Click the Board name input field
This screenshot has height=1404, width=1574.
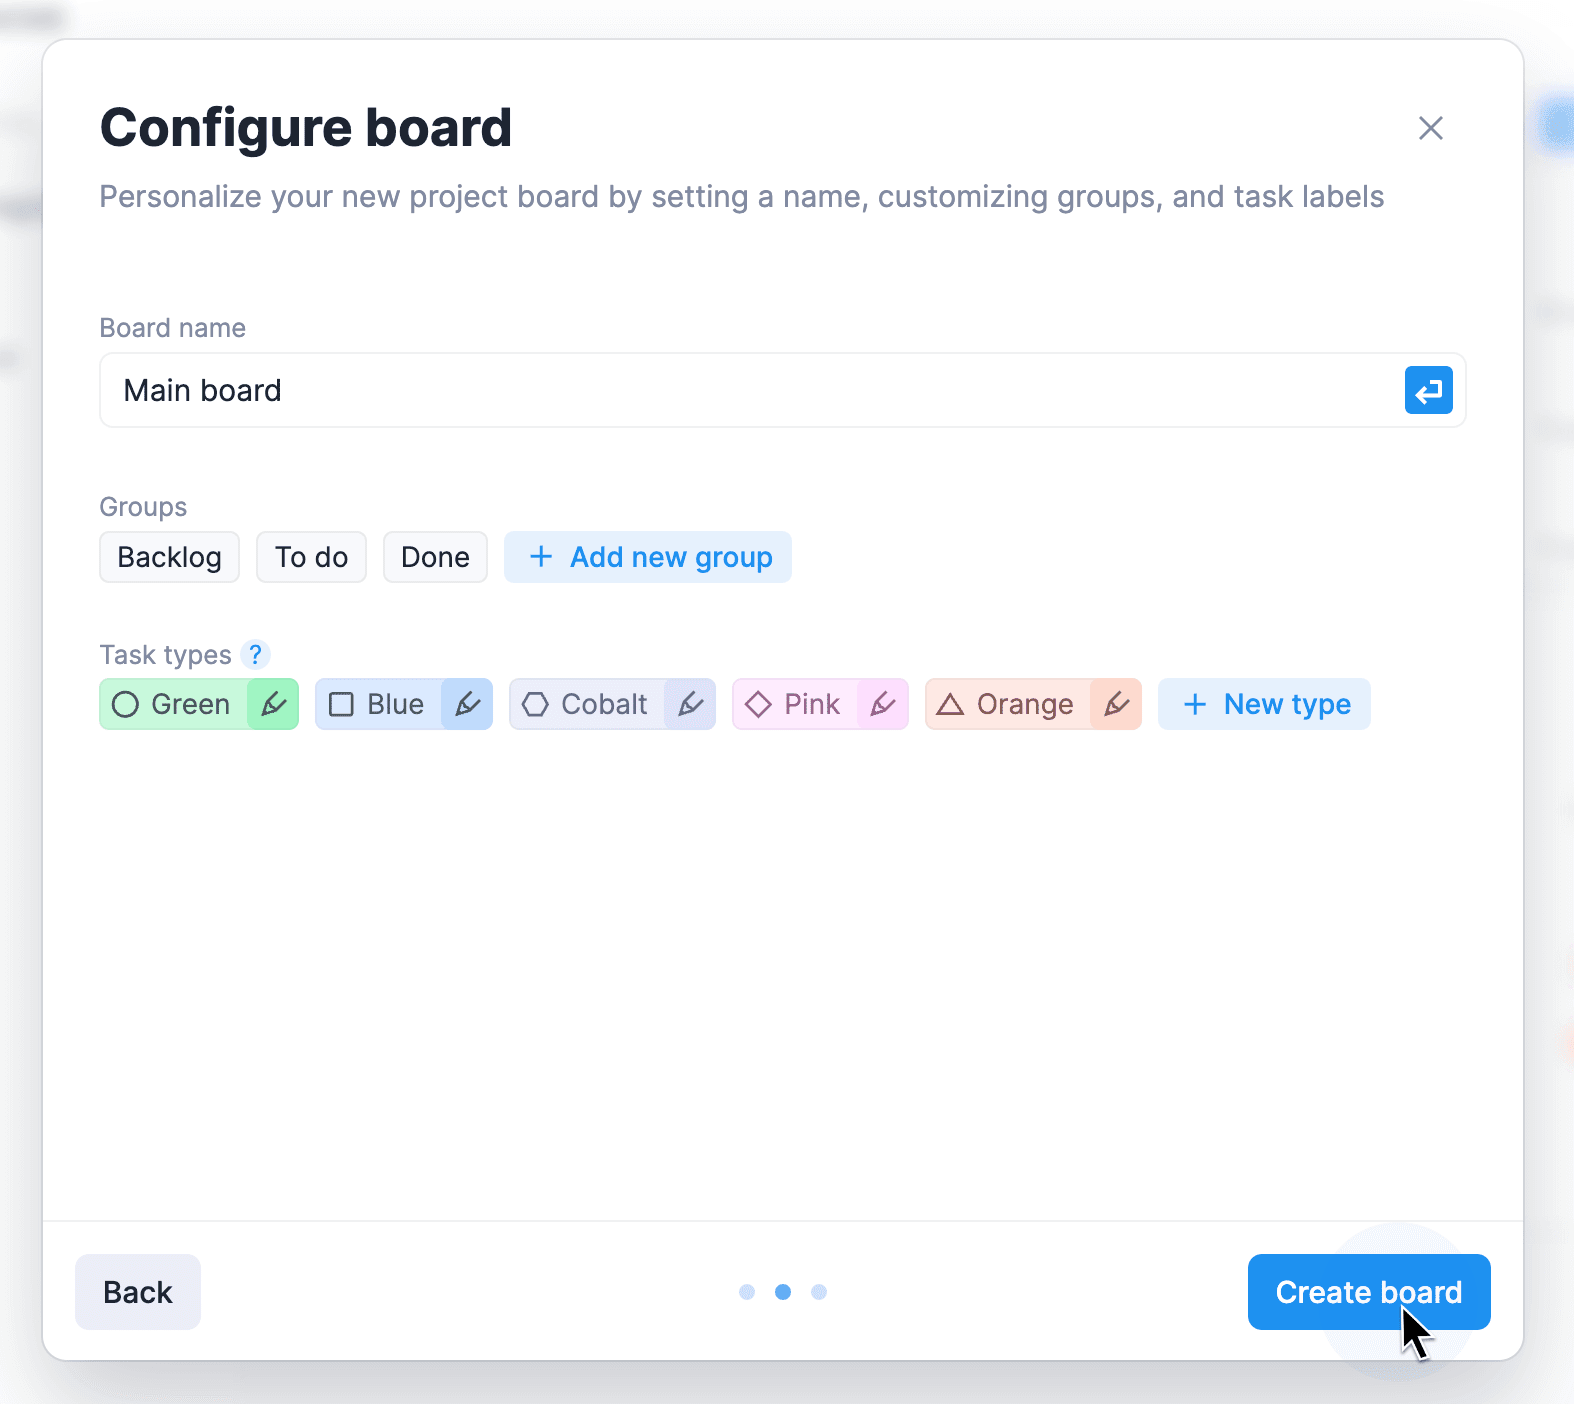tap(750, 390)
